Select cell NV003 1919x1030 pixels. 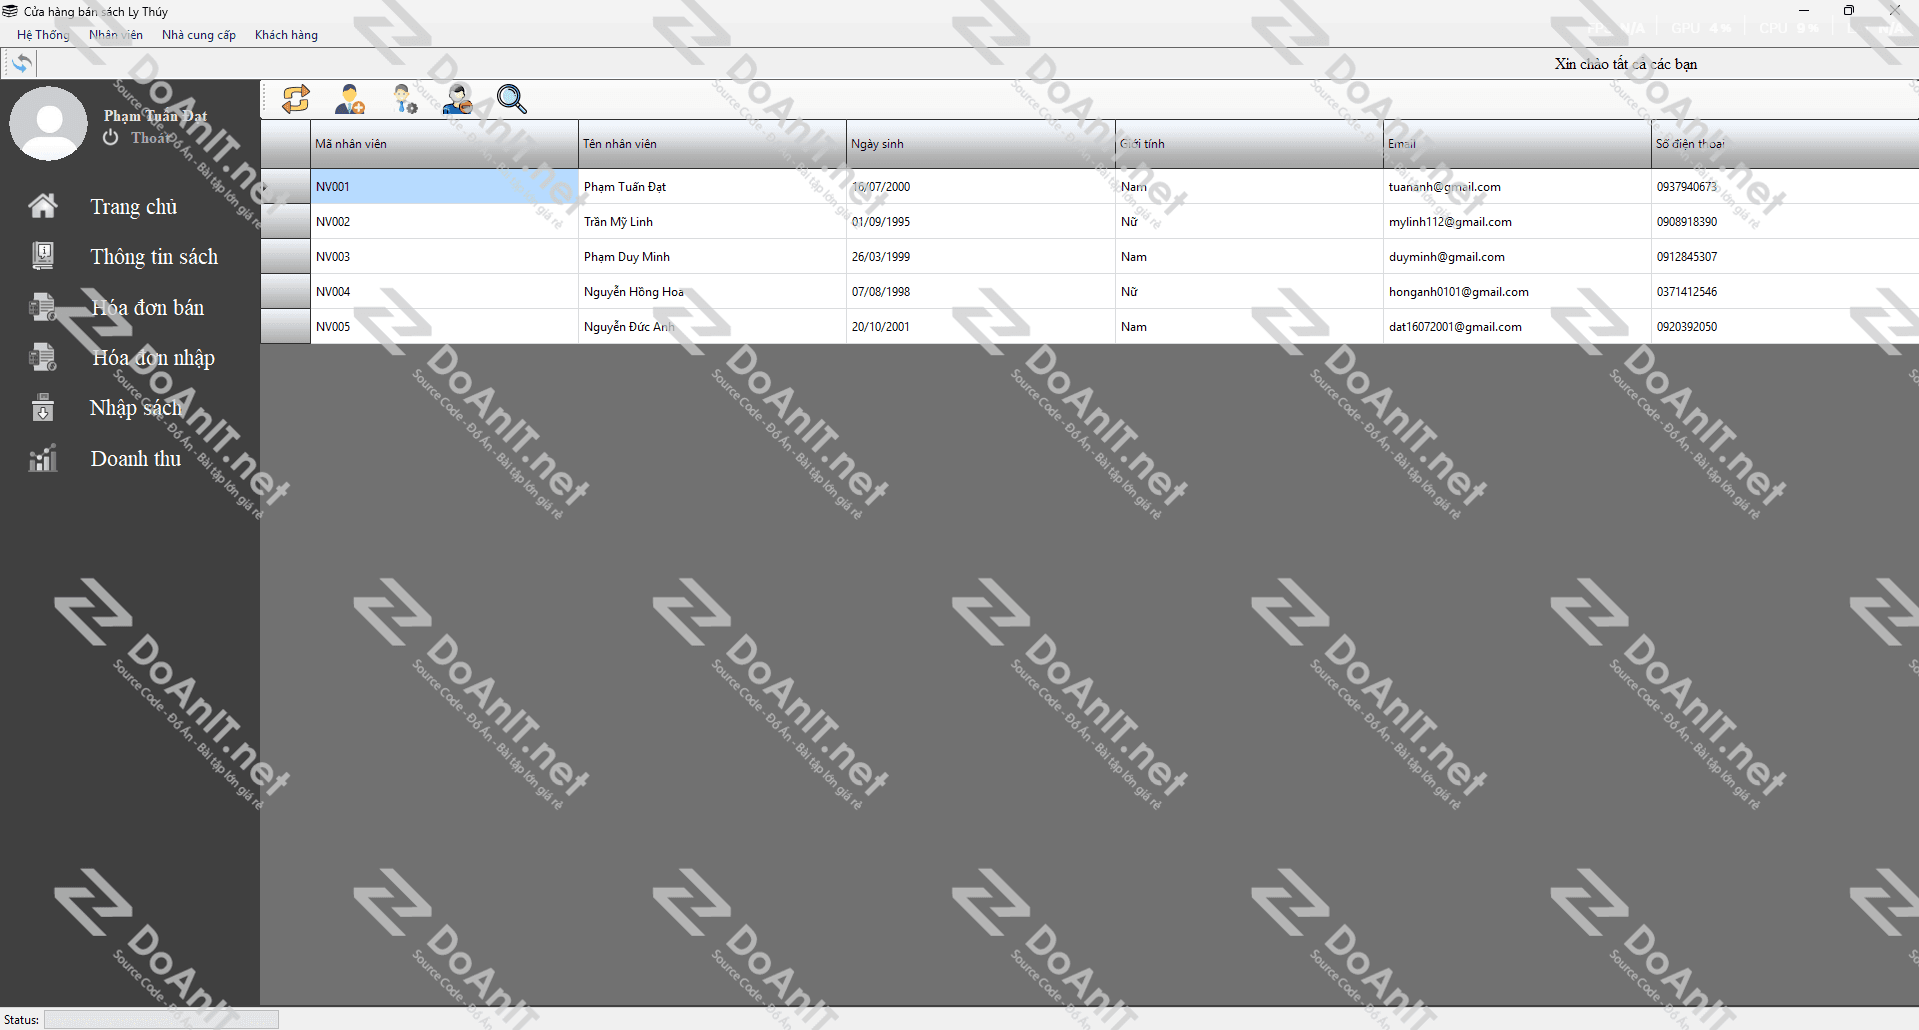[444, 257]
